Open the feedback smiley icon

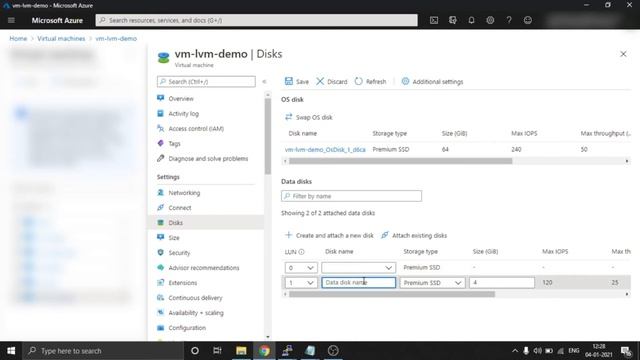point(528,20)
